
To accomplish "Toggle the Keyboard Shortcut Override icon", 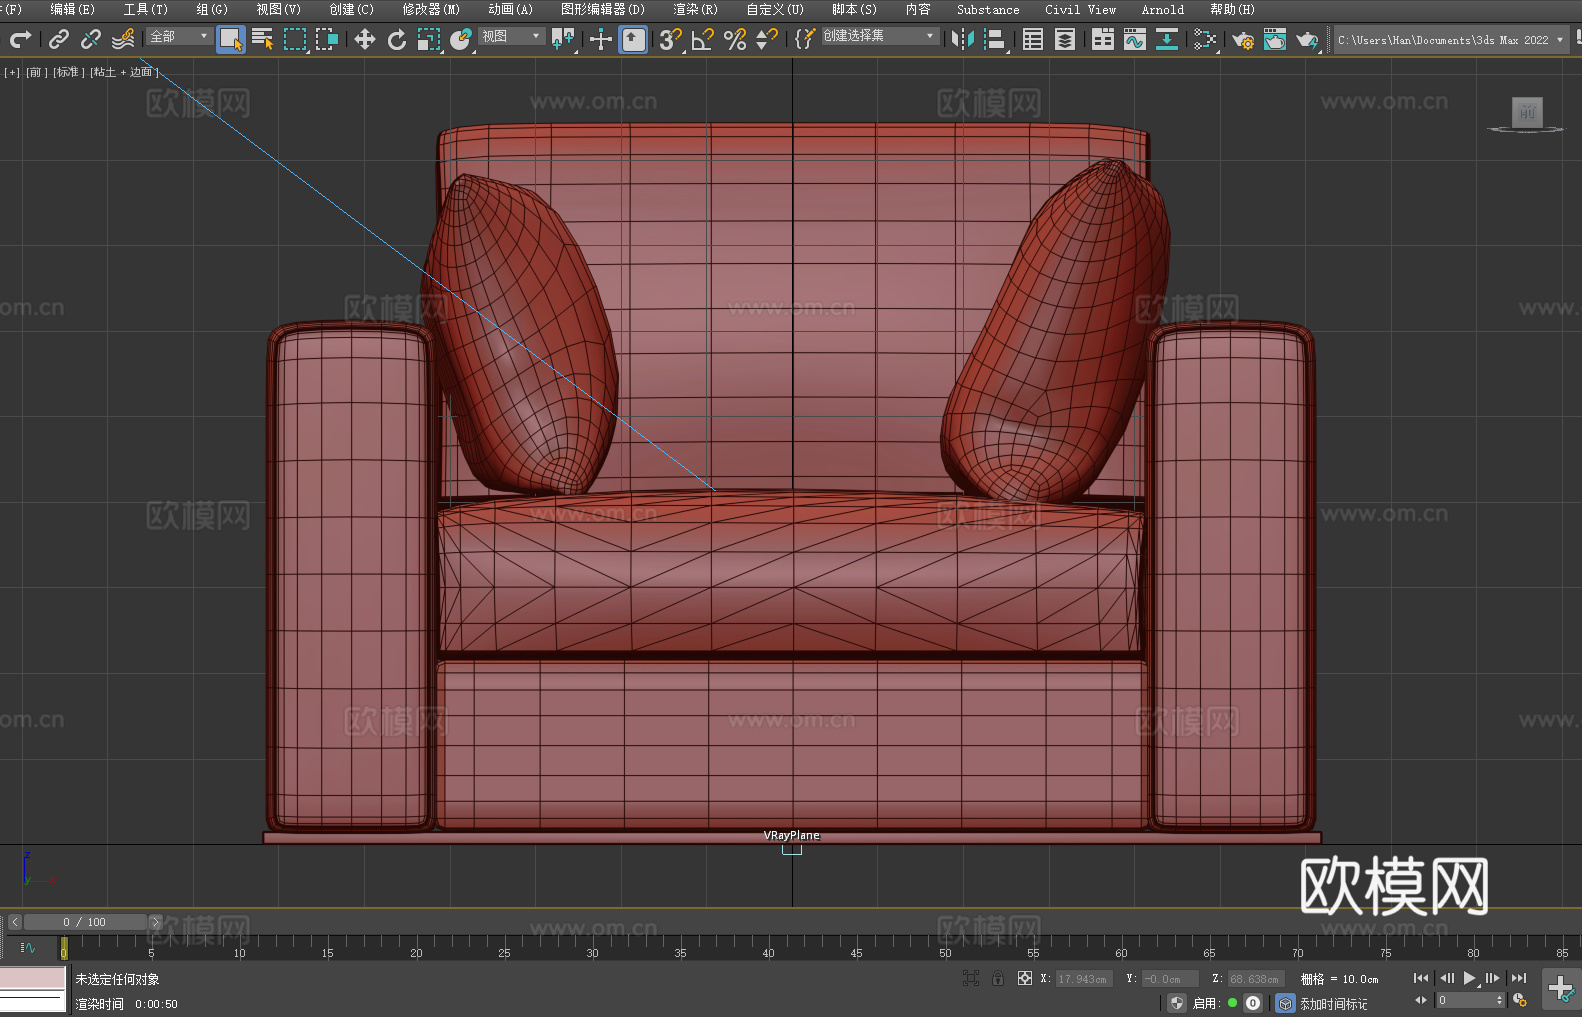I will click(634, 39).
